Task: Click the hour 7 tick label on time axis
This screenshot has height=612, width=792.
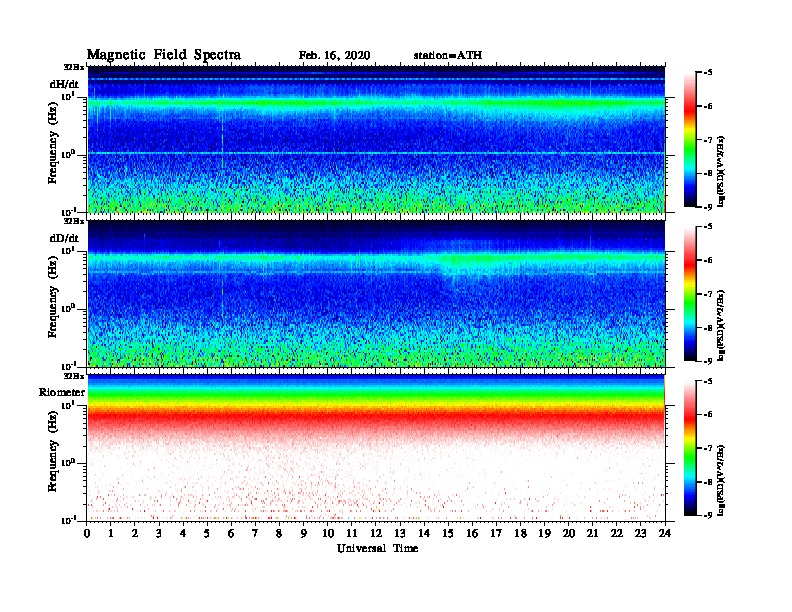Action: click(x=255, y=533)
